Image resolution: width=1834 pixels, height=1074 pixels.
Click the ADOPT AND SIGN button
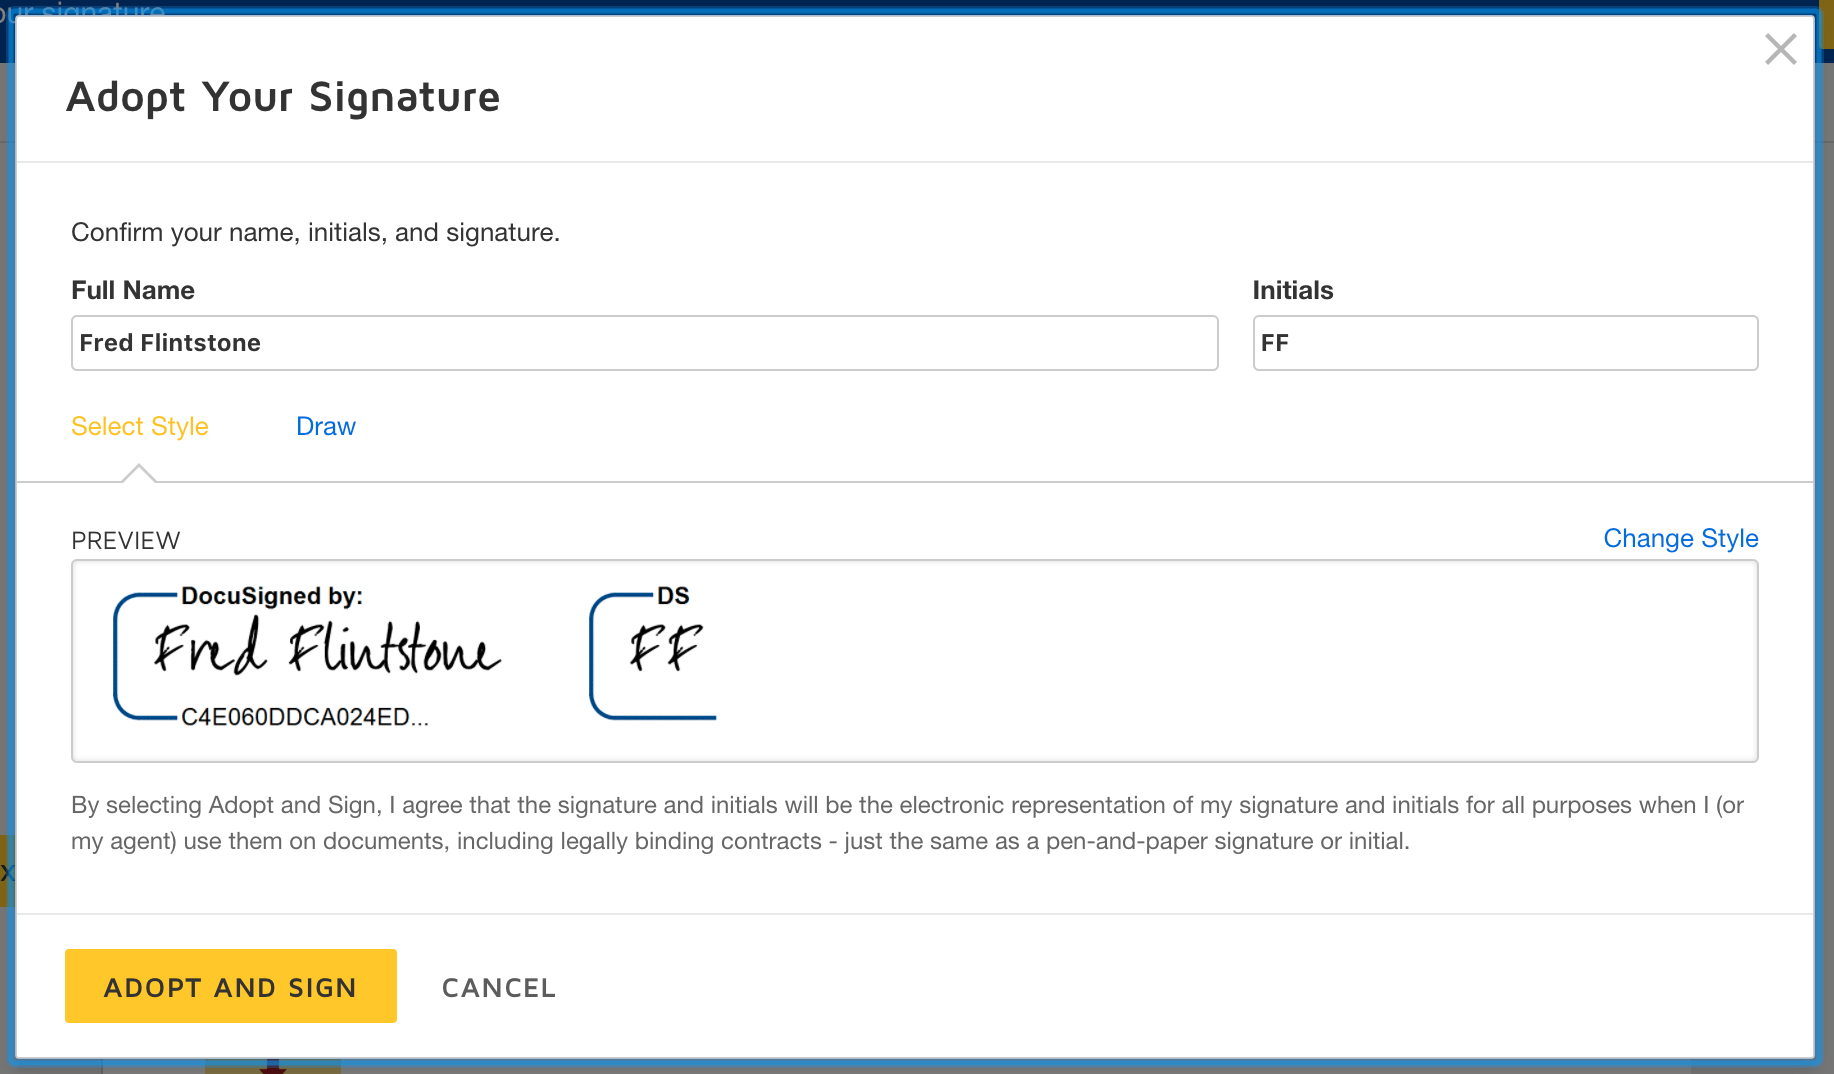[x=231, y=986]
